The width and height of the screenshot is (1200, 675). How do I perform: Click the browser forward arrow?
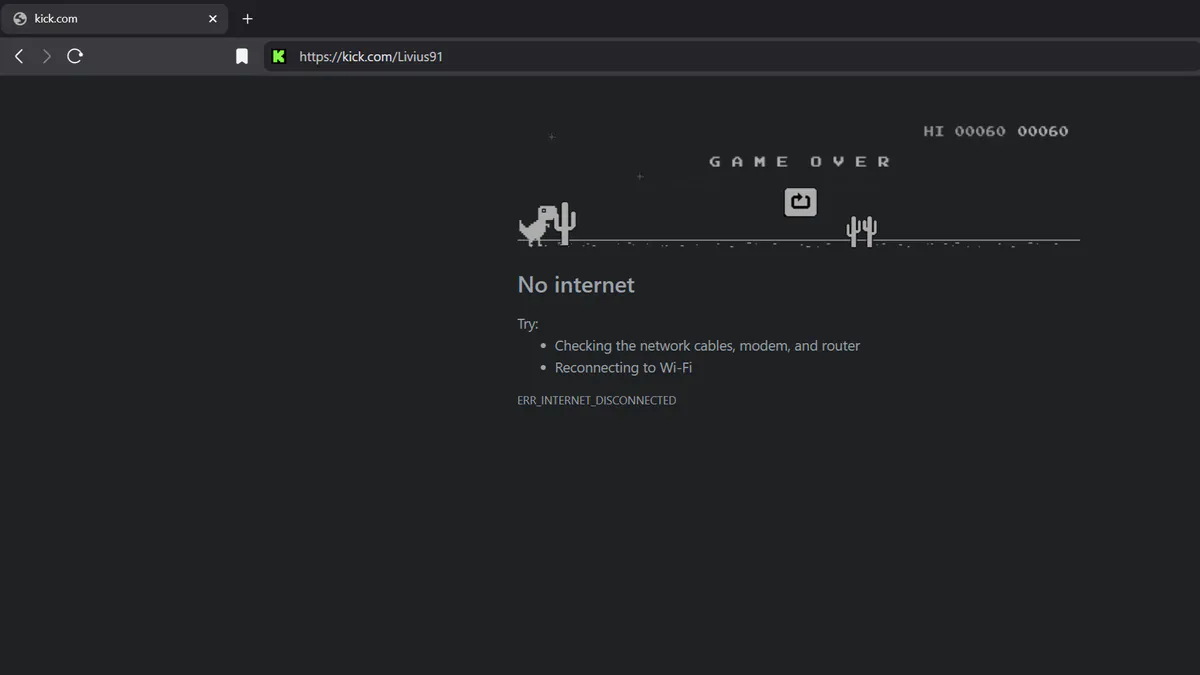tap(46, 56)
